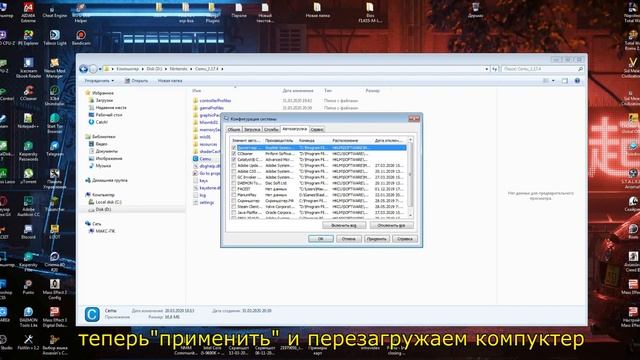Open gameProfiles folder in Explorer
640x360 pixels.
[208, 108]
